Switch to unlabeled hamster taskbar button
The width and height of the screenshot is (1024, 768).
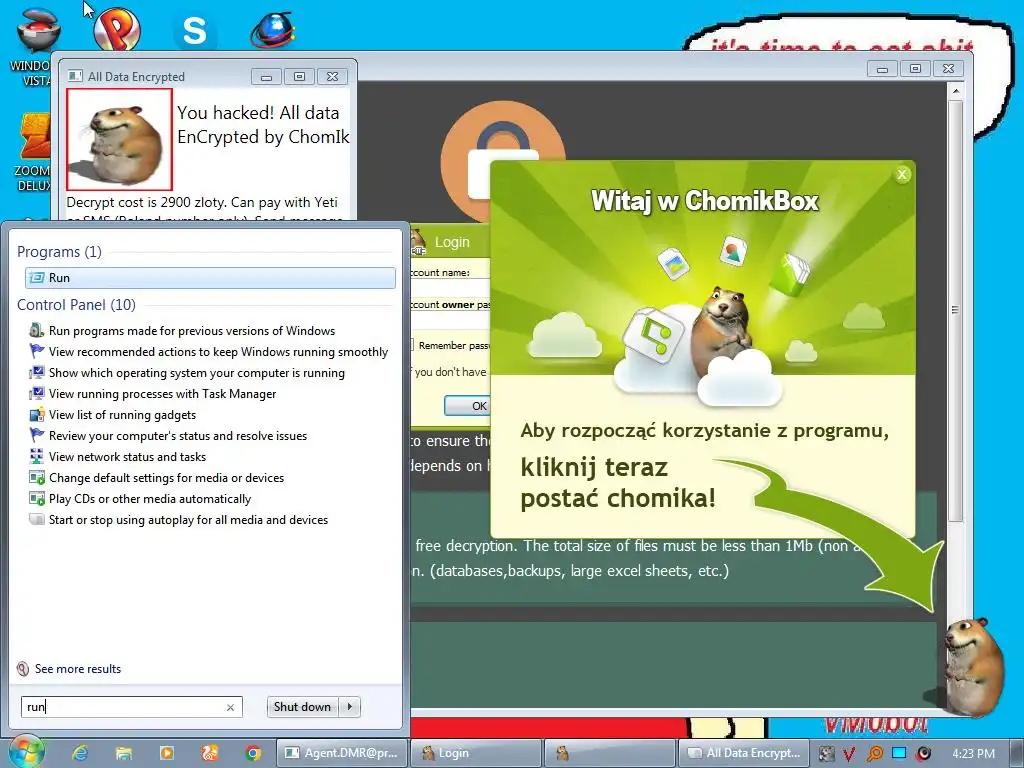(610, 753)
